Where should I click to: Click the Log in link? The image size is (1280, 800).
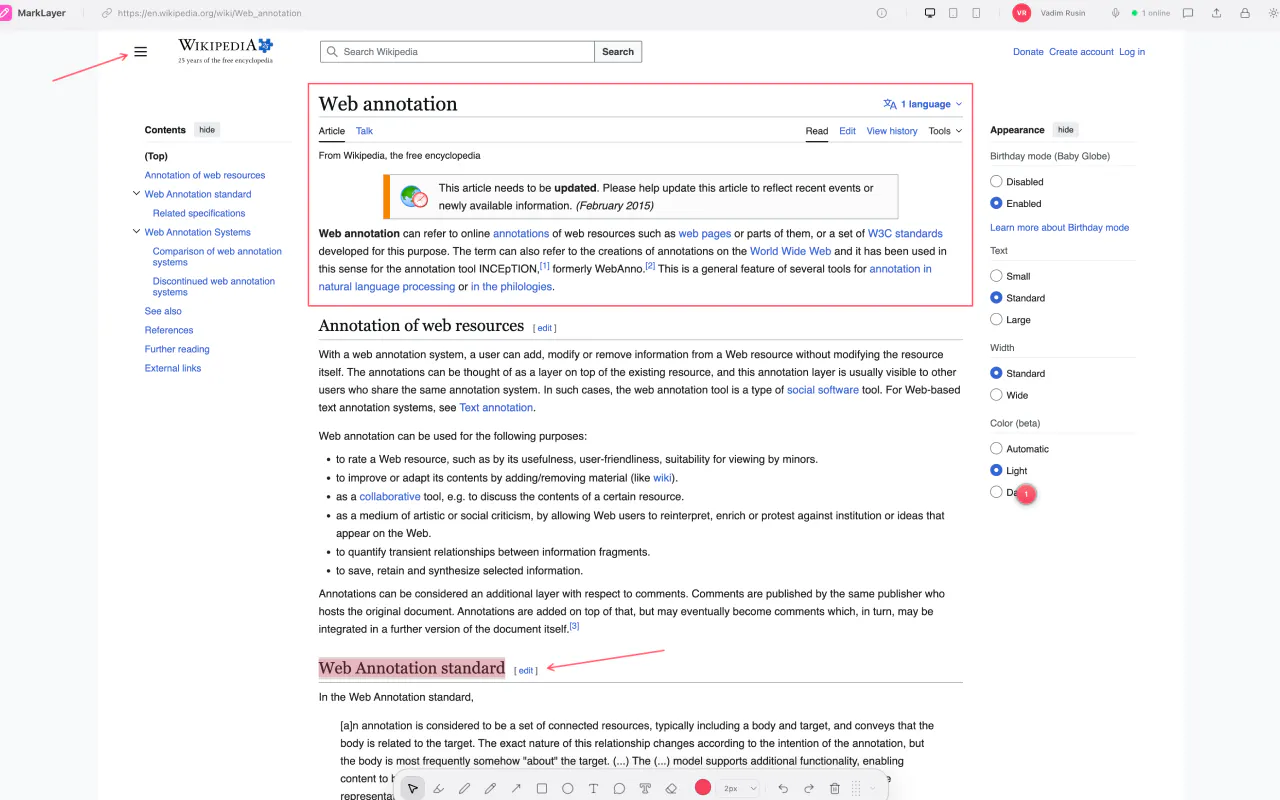[x=1132, y=52]
